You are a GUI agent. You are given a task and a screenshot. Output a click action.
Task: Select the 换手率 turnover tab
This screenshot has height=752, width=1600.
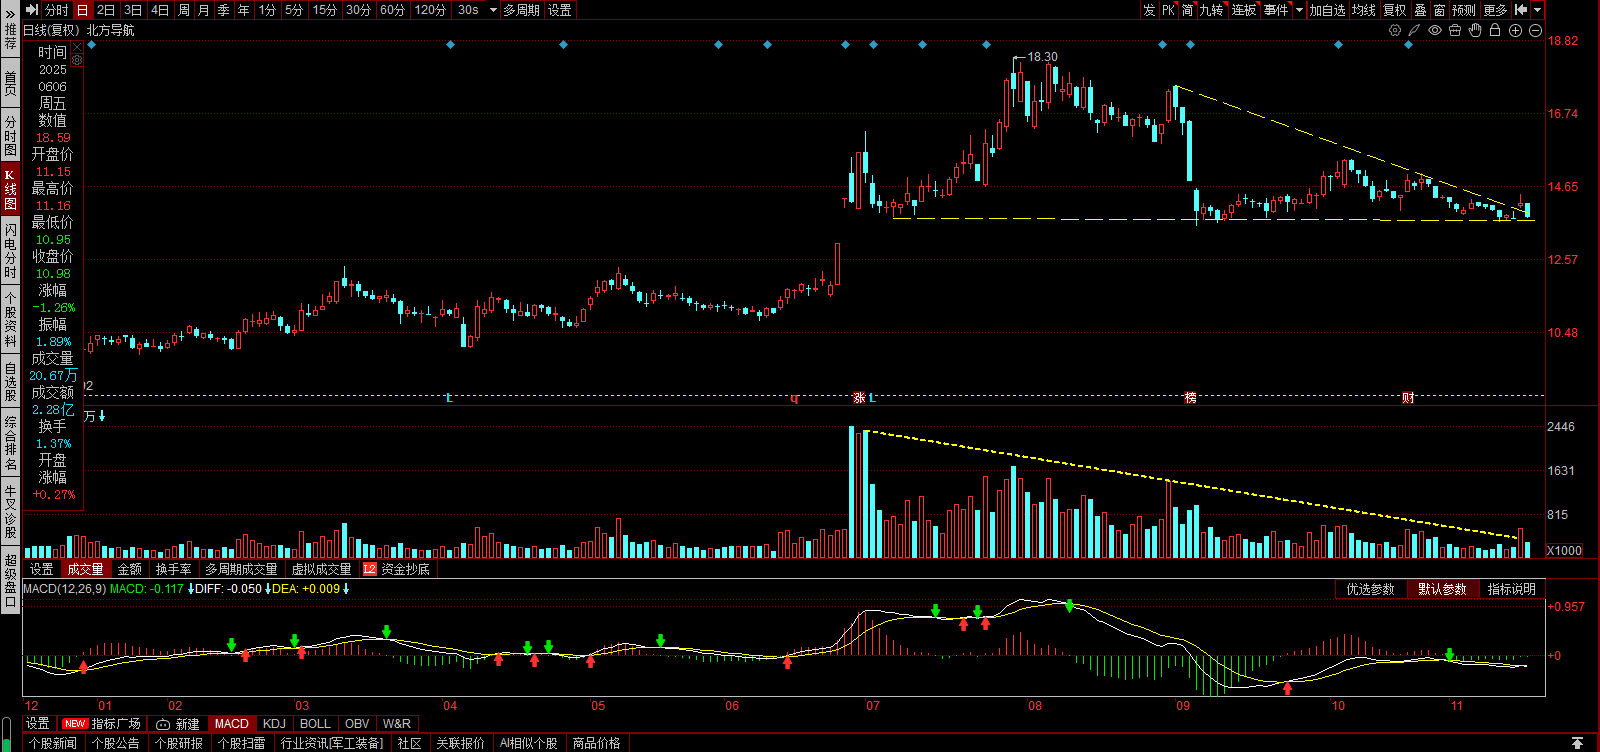(x=173, y=569)
